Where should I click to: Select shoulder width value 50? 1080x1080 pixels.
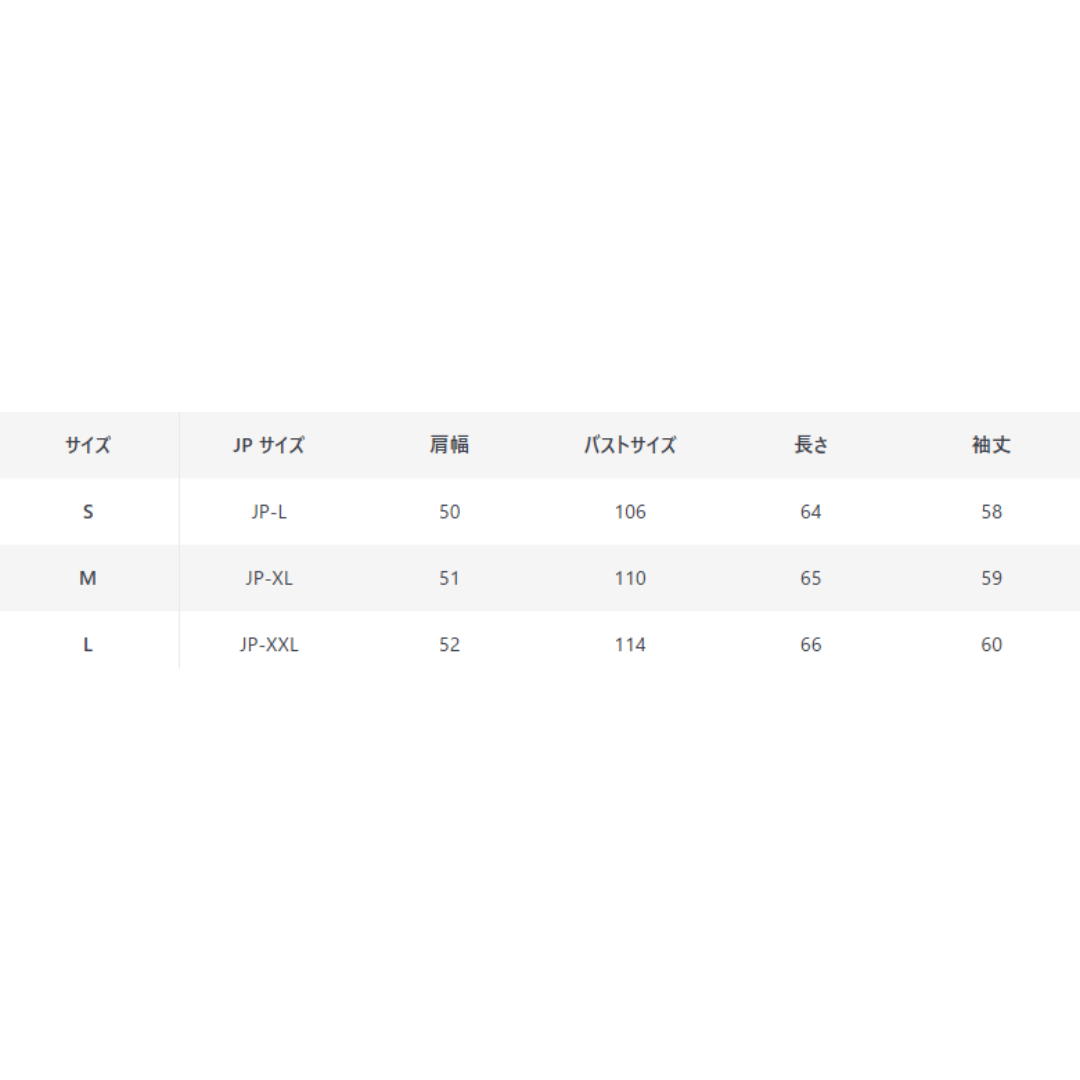click(x=449, y=512)
